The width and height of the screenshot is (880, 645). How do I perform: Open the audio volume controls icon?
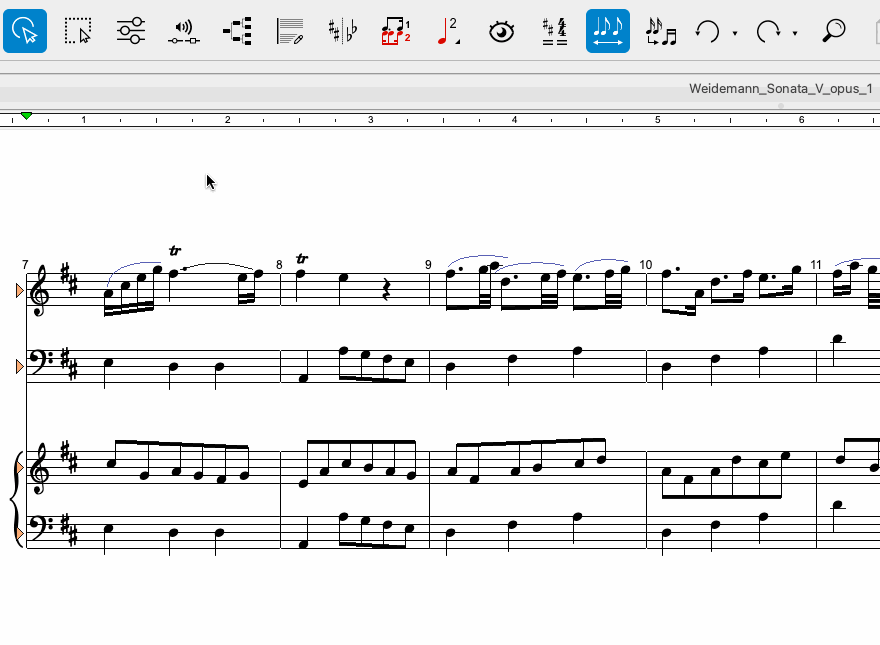click(184, 32)
